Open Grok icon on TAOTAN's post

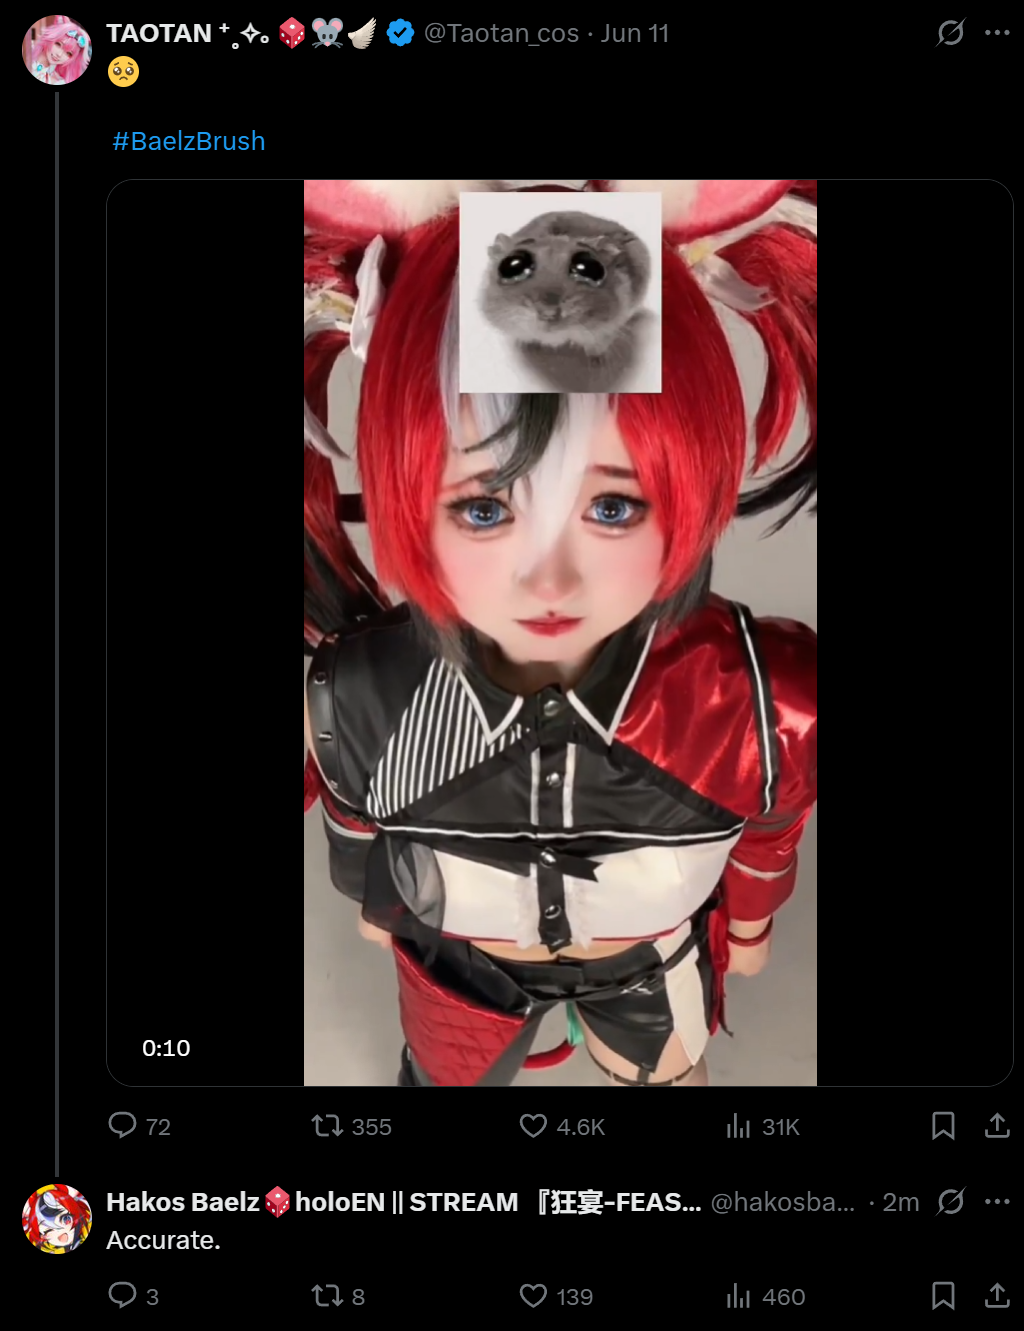(950, 33)
